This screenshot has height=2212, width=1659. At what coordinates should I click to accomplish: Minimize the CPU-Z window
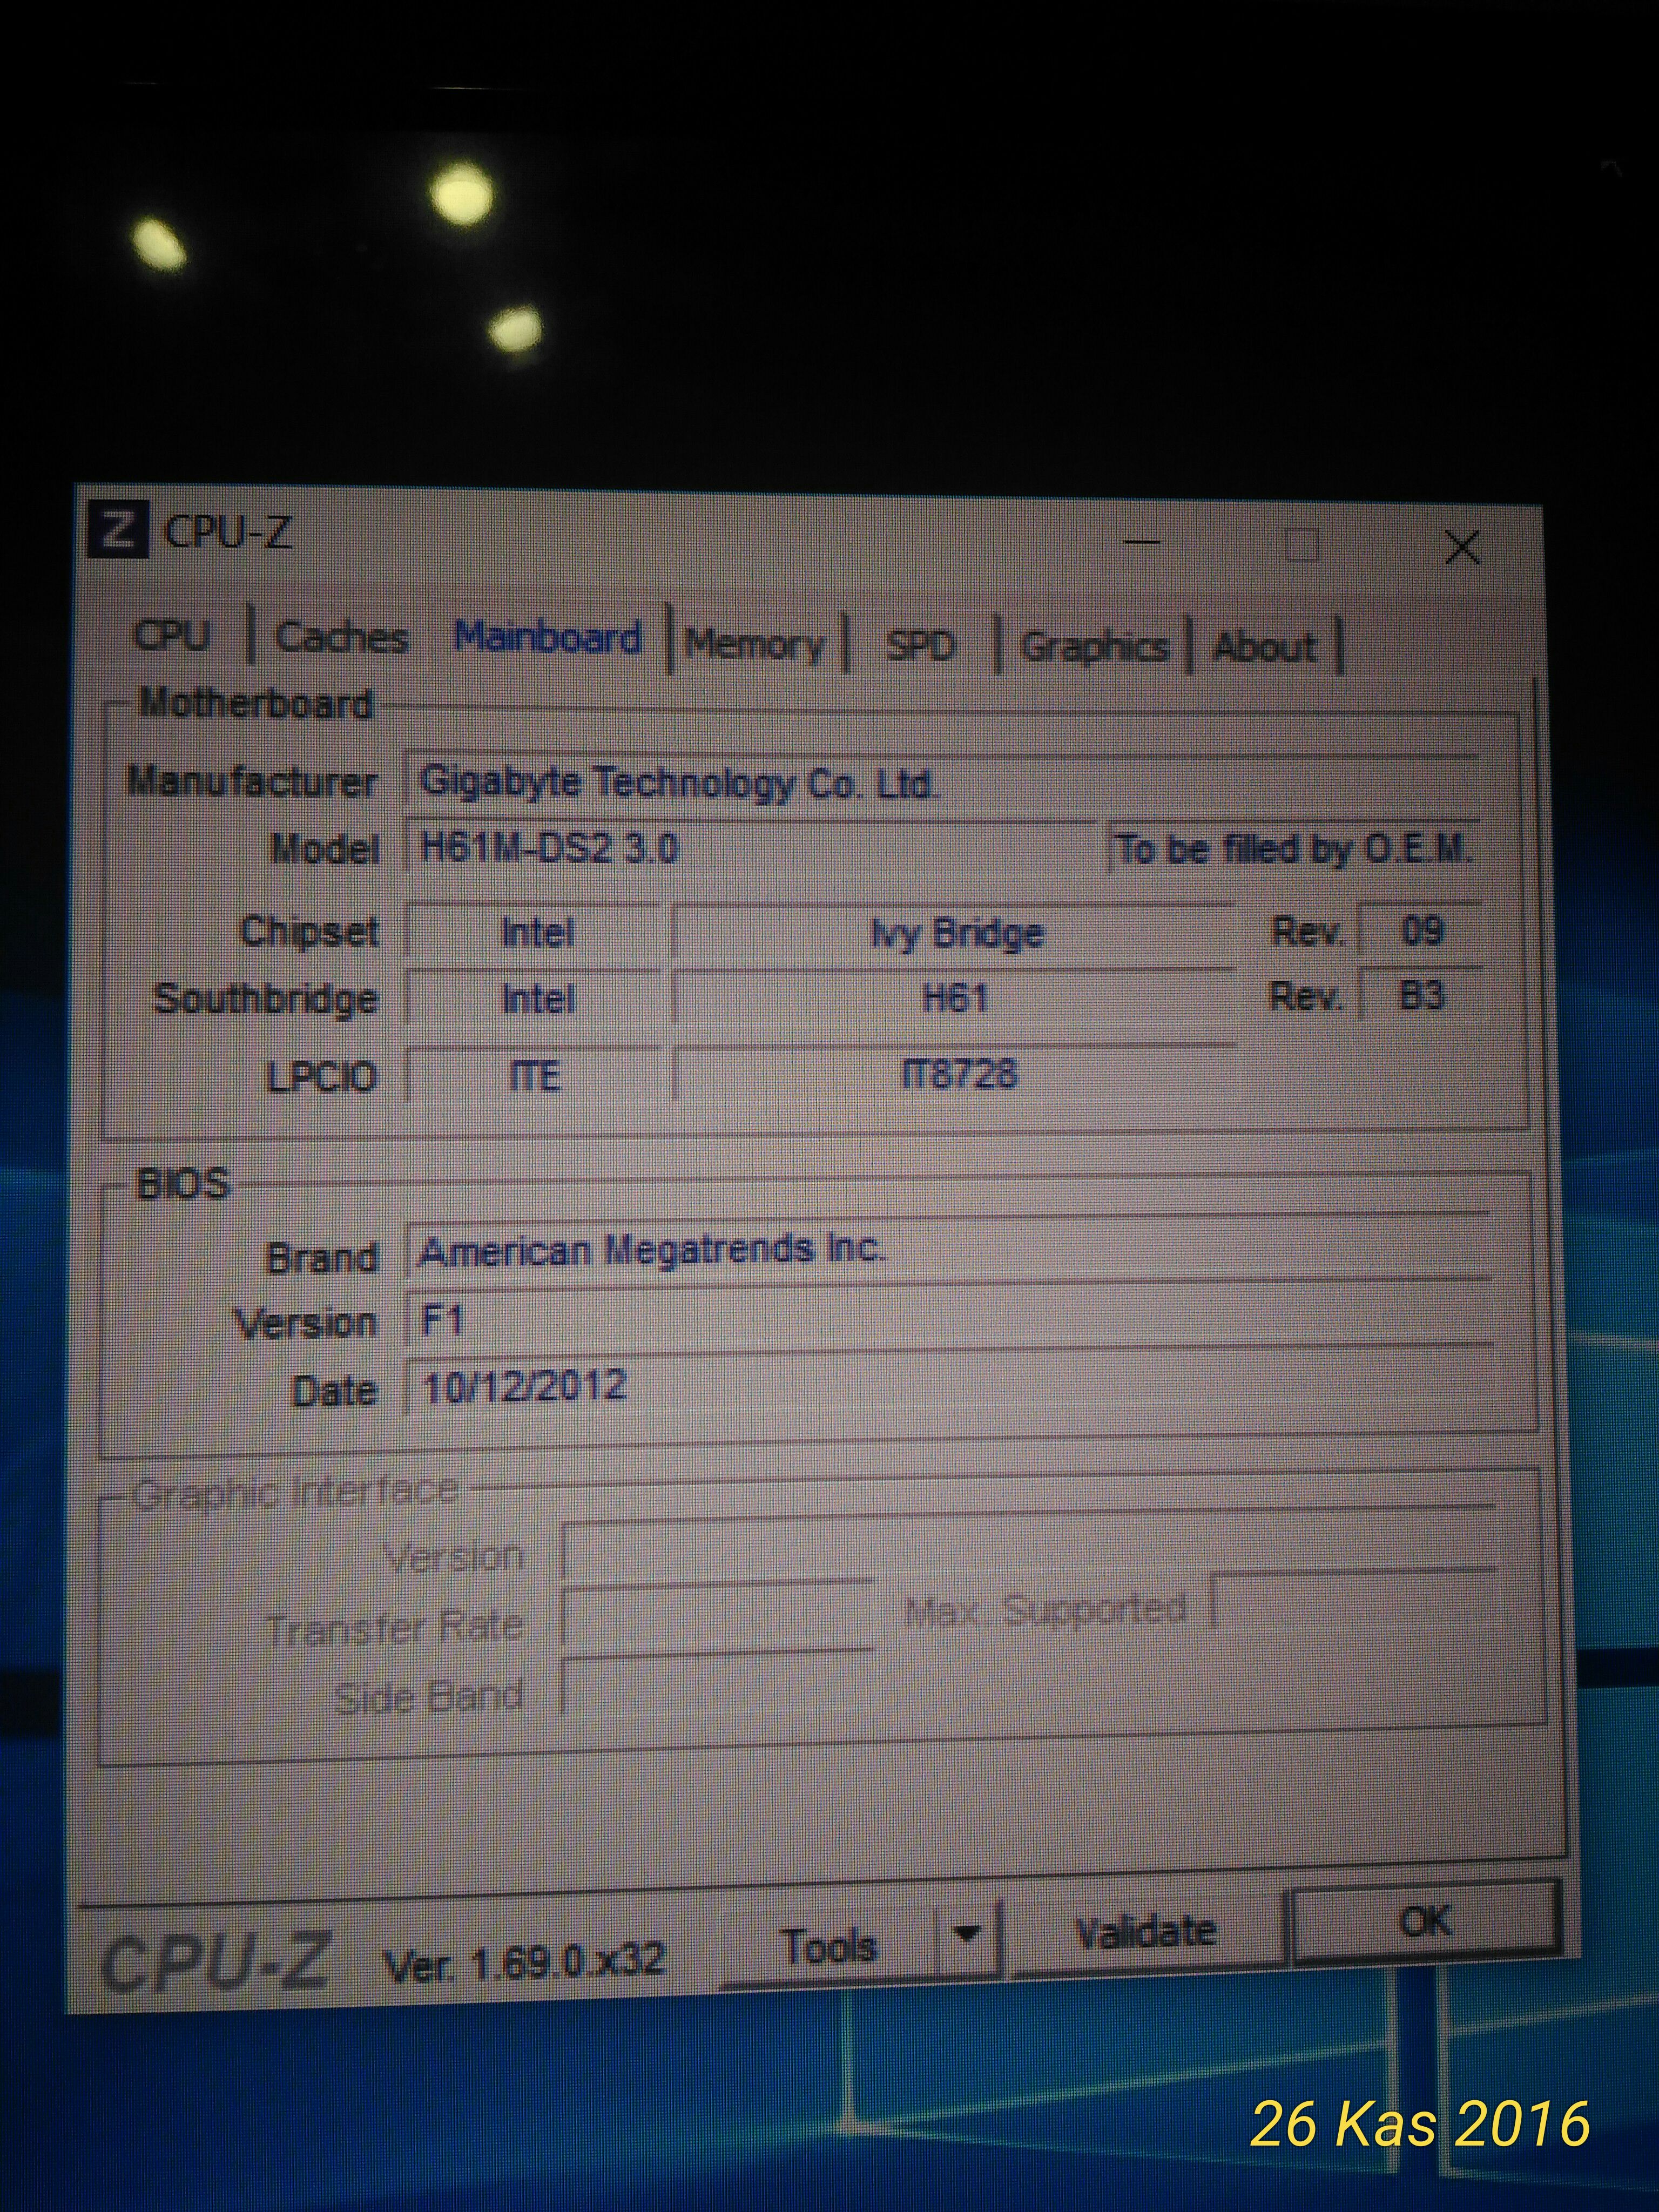pyautogui.click(x=1141, y=543)
